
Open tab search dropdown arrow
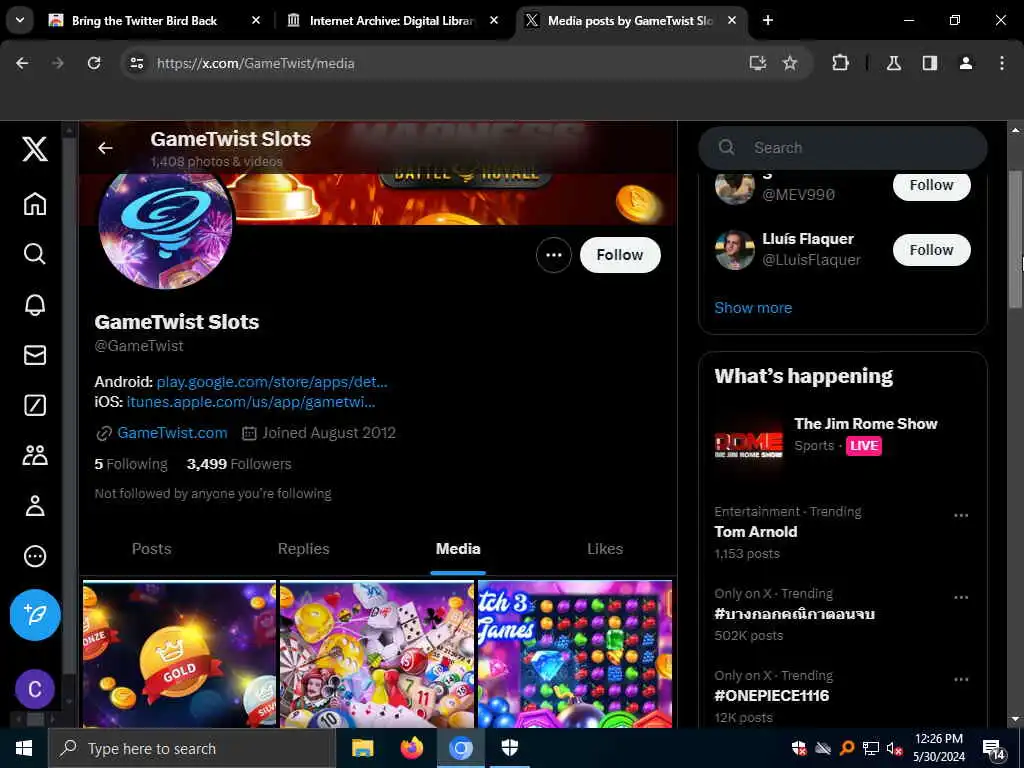pos(20,20)
